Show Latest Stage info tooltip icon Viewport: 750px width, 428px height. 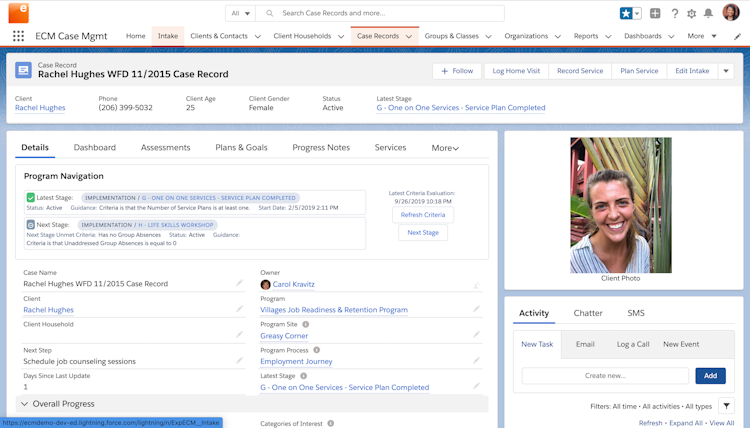coord(303,376)
